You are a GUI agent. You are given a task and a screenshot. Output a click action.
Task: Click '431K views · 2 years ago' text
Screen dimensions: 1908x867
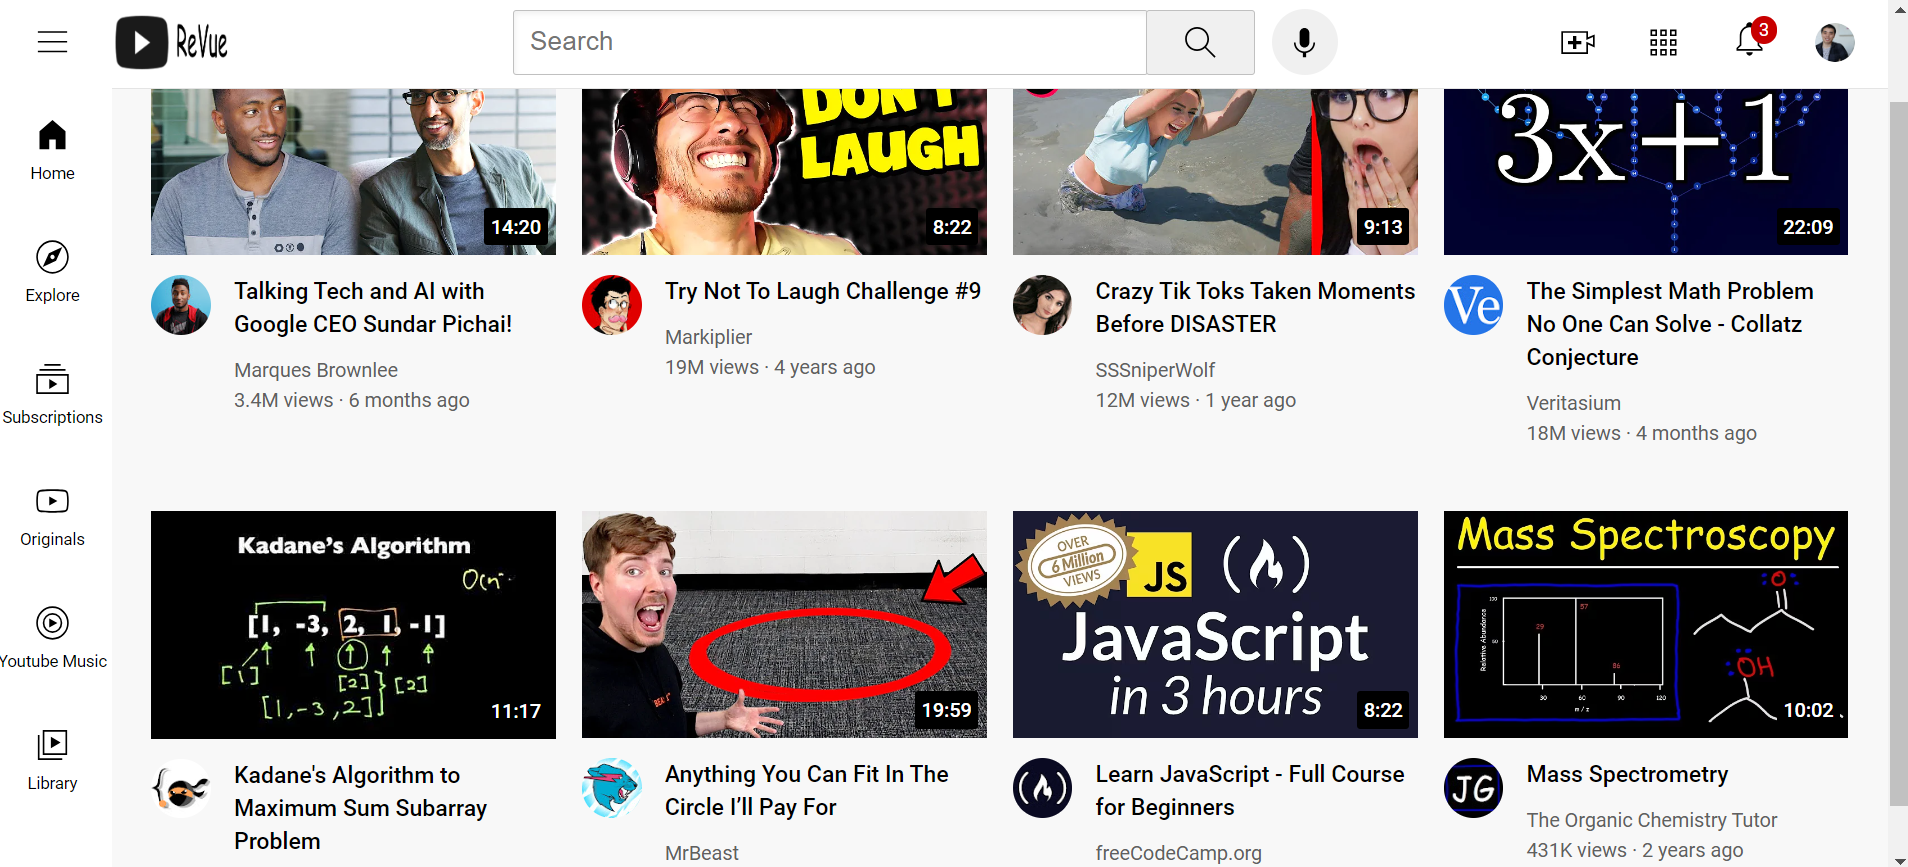(x=1635, y=850)
